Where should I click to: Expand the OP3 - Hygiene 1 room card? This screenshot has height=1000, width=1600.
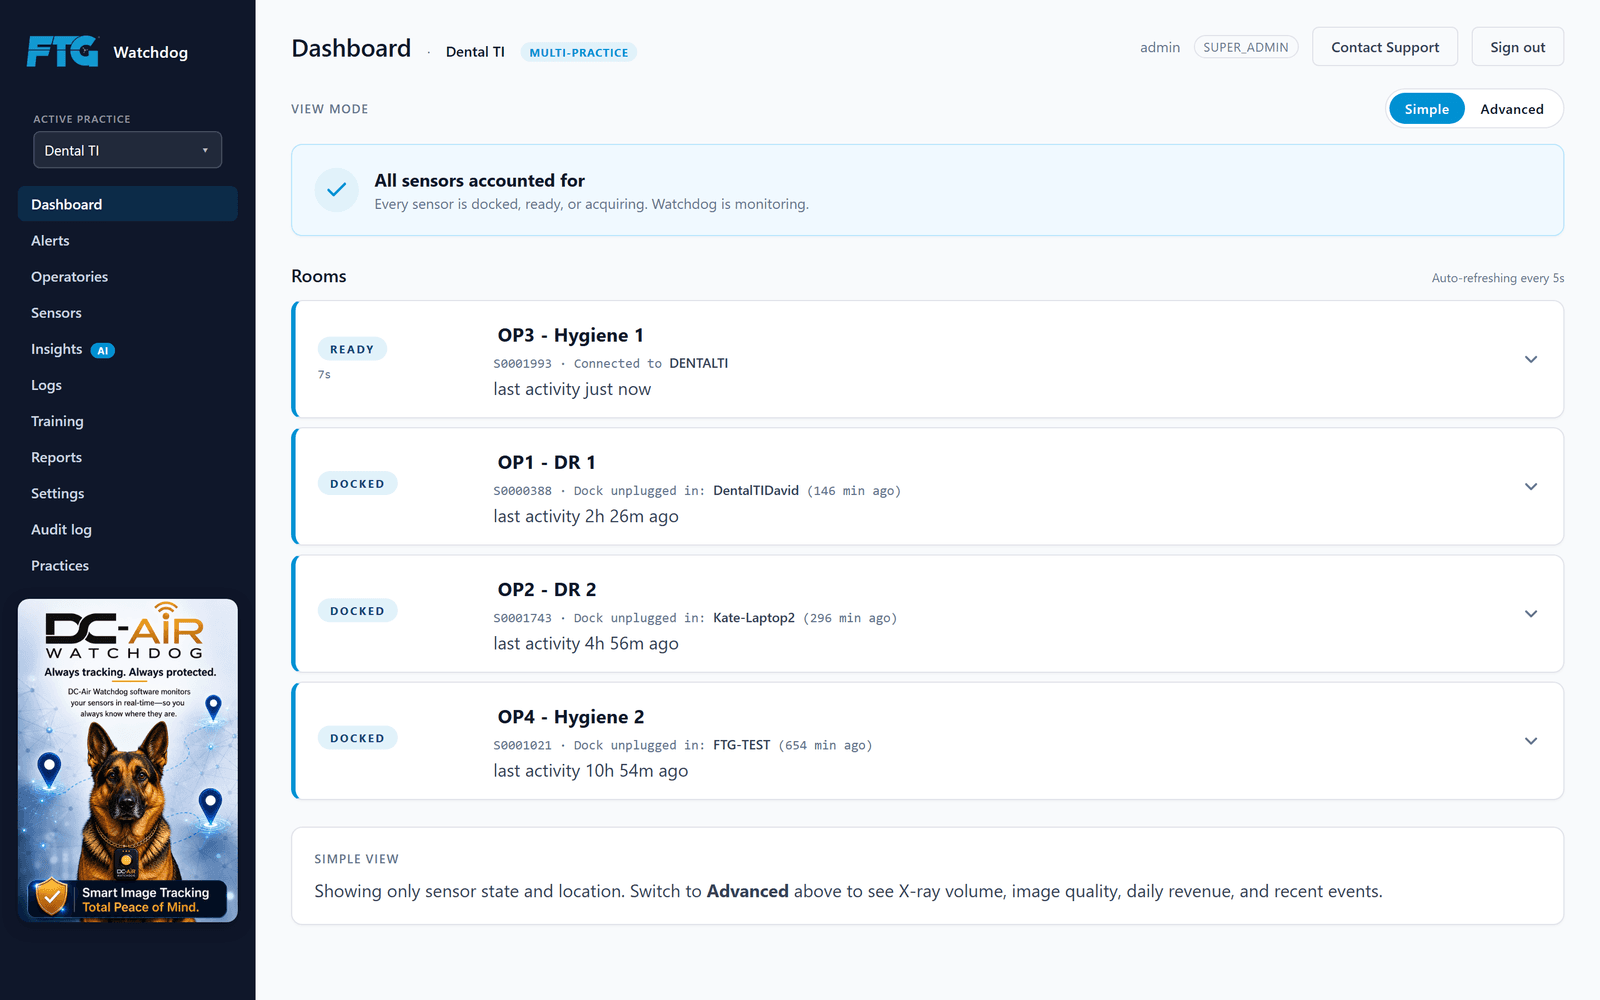pos(1530,359)
